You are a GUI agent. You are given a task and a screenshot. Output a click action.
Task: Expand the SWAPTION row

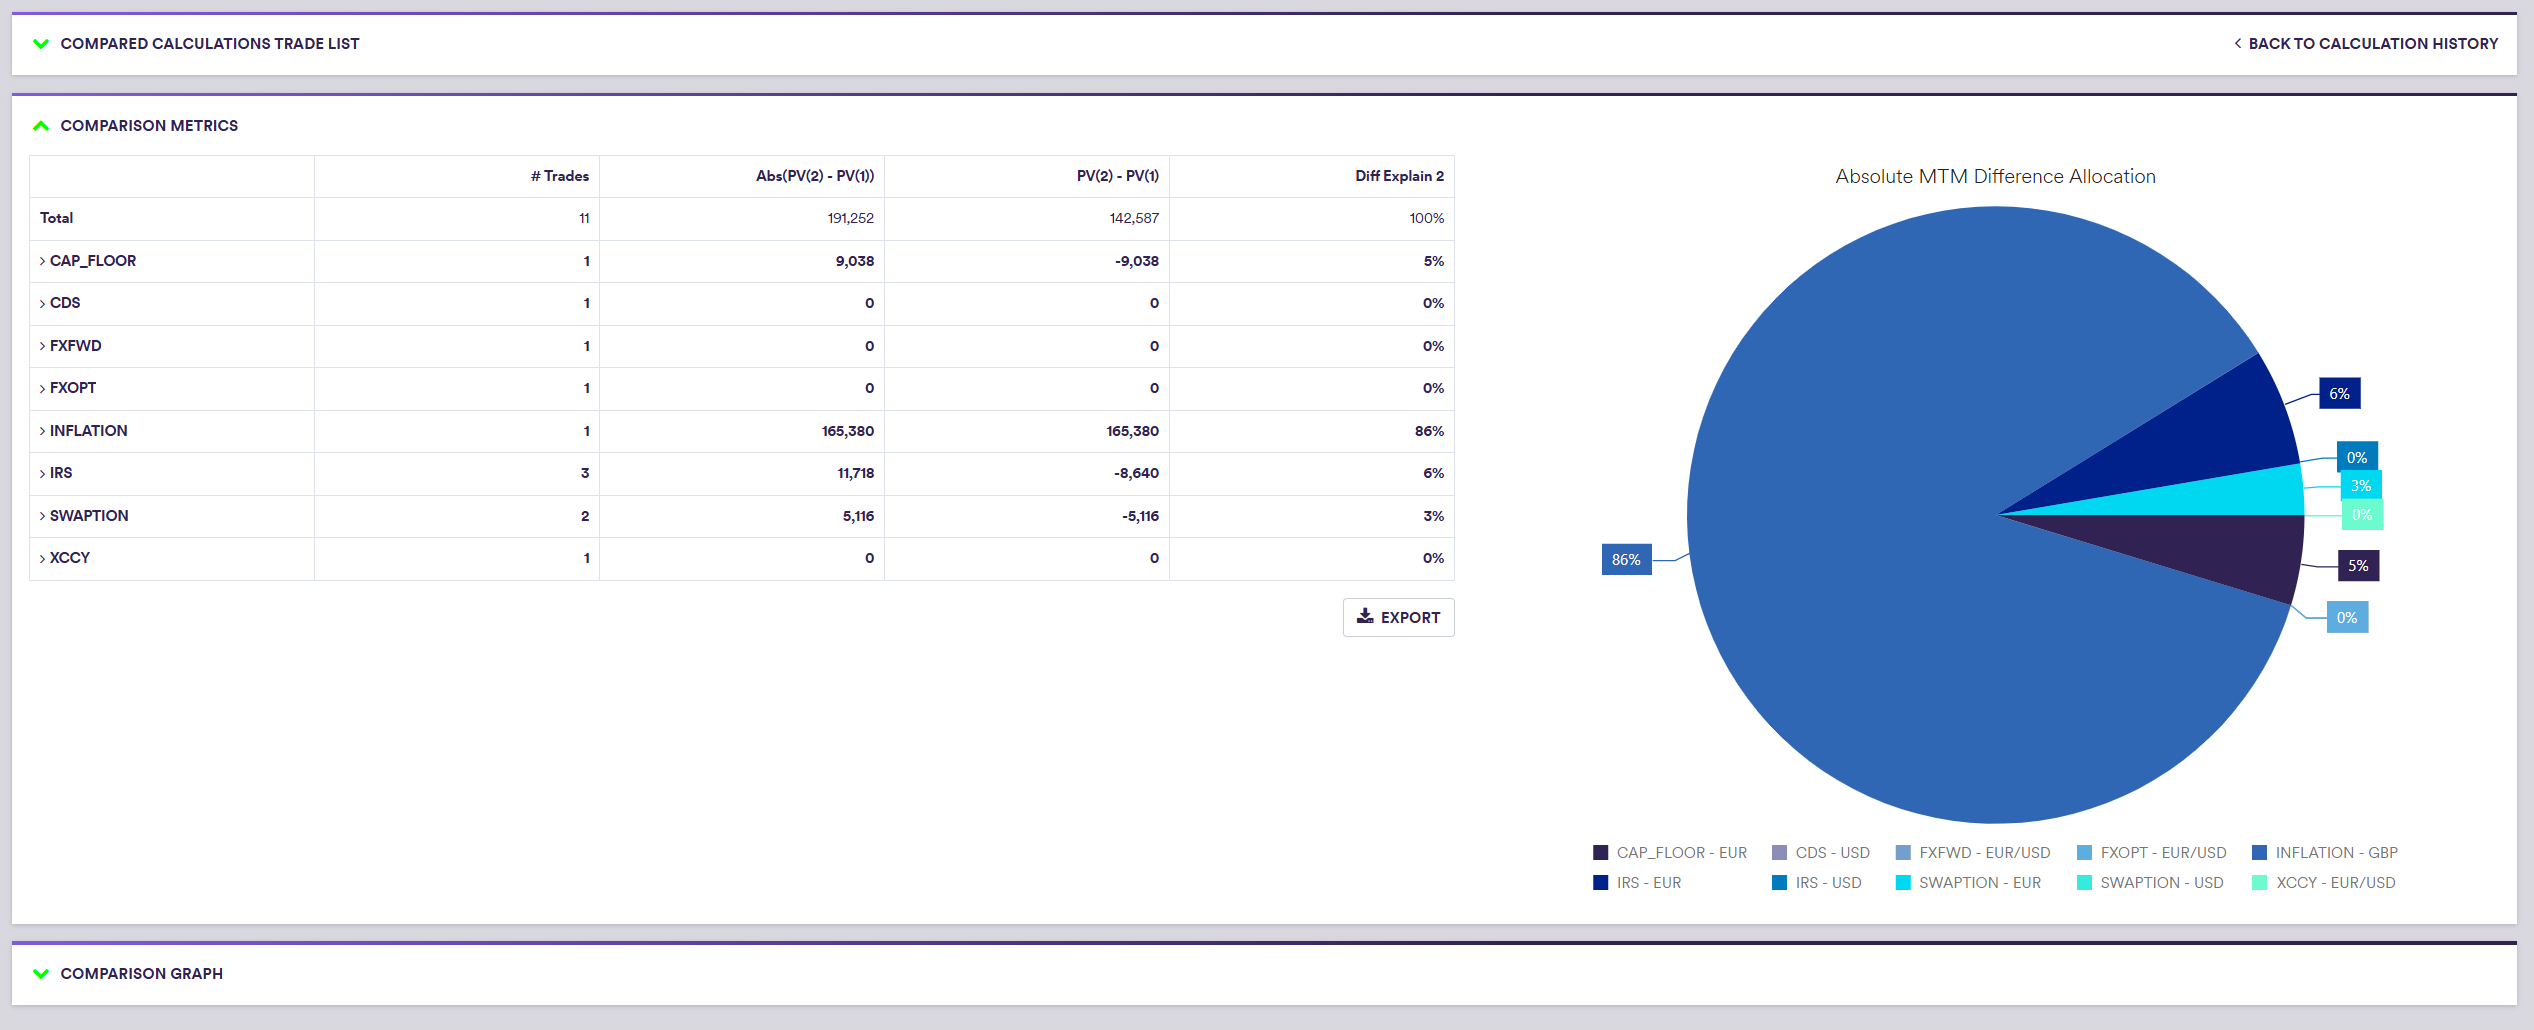click(x=43, y=516)
